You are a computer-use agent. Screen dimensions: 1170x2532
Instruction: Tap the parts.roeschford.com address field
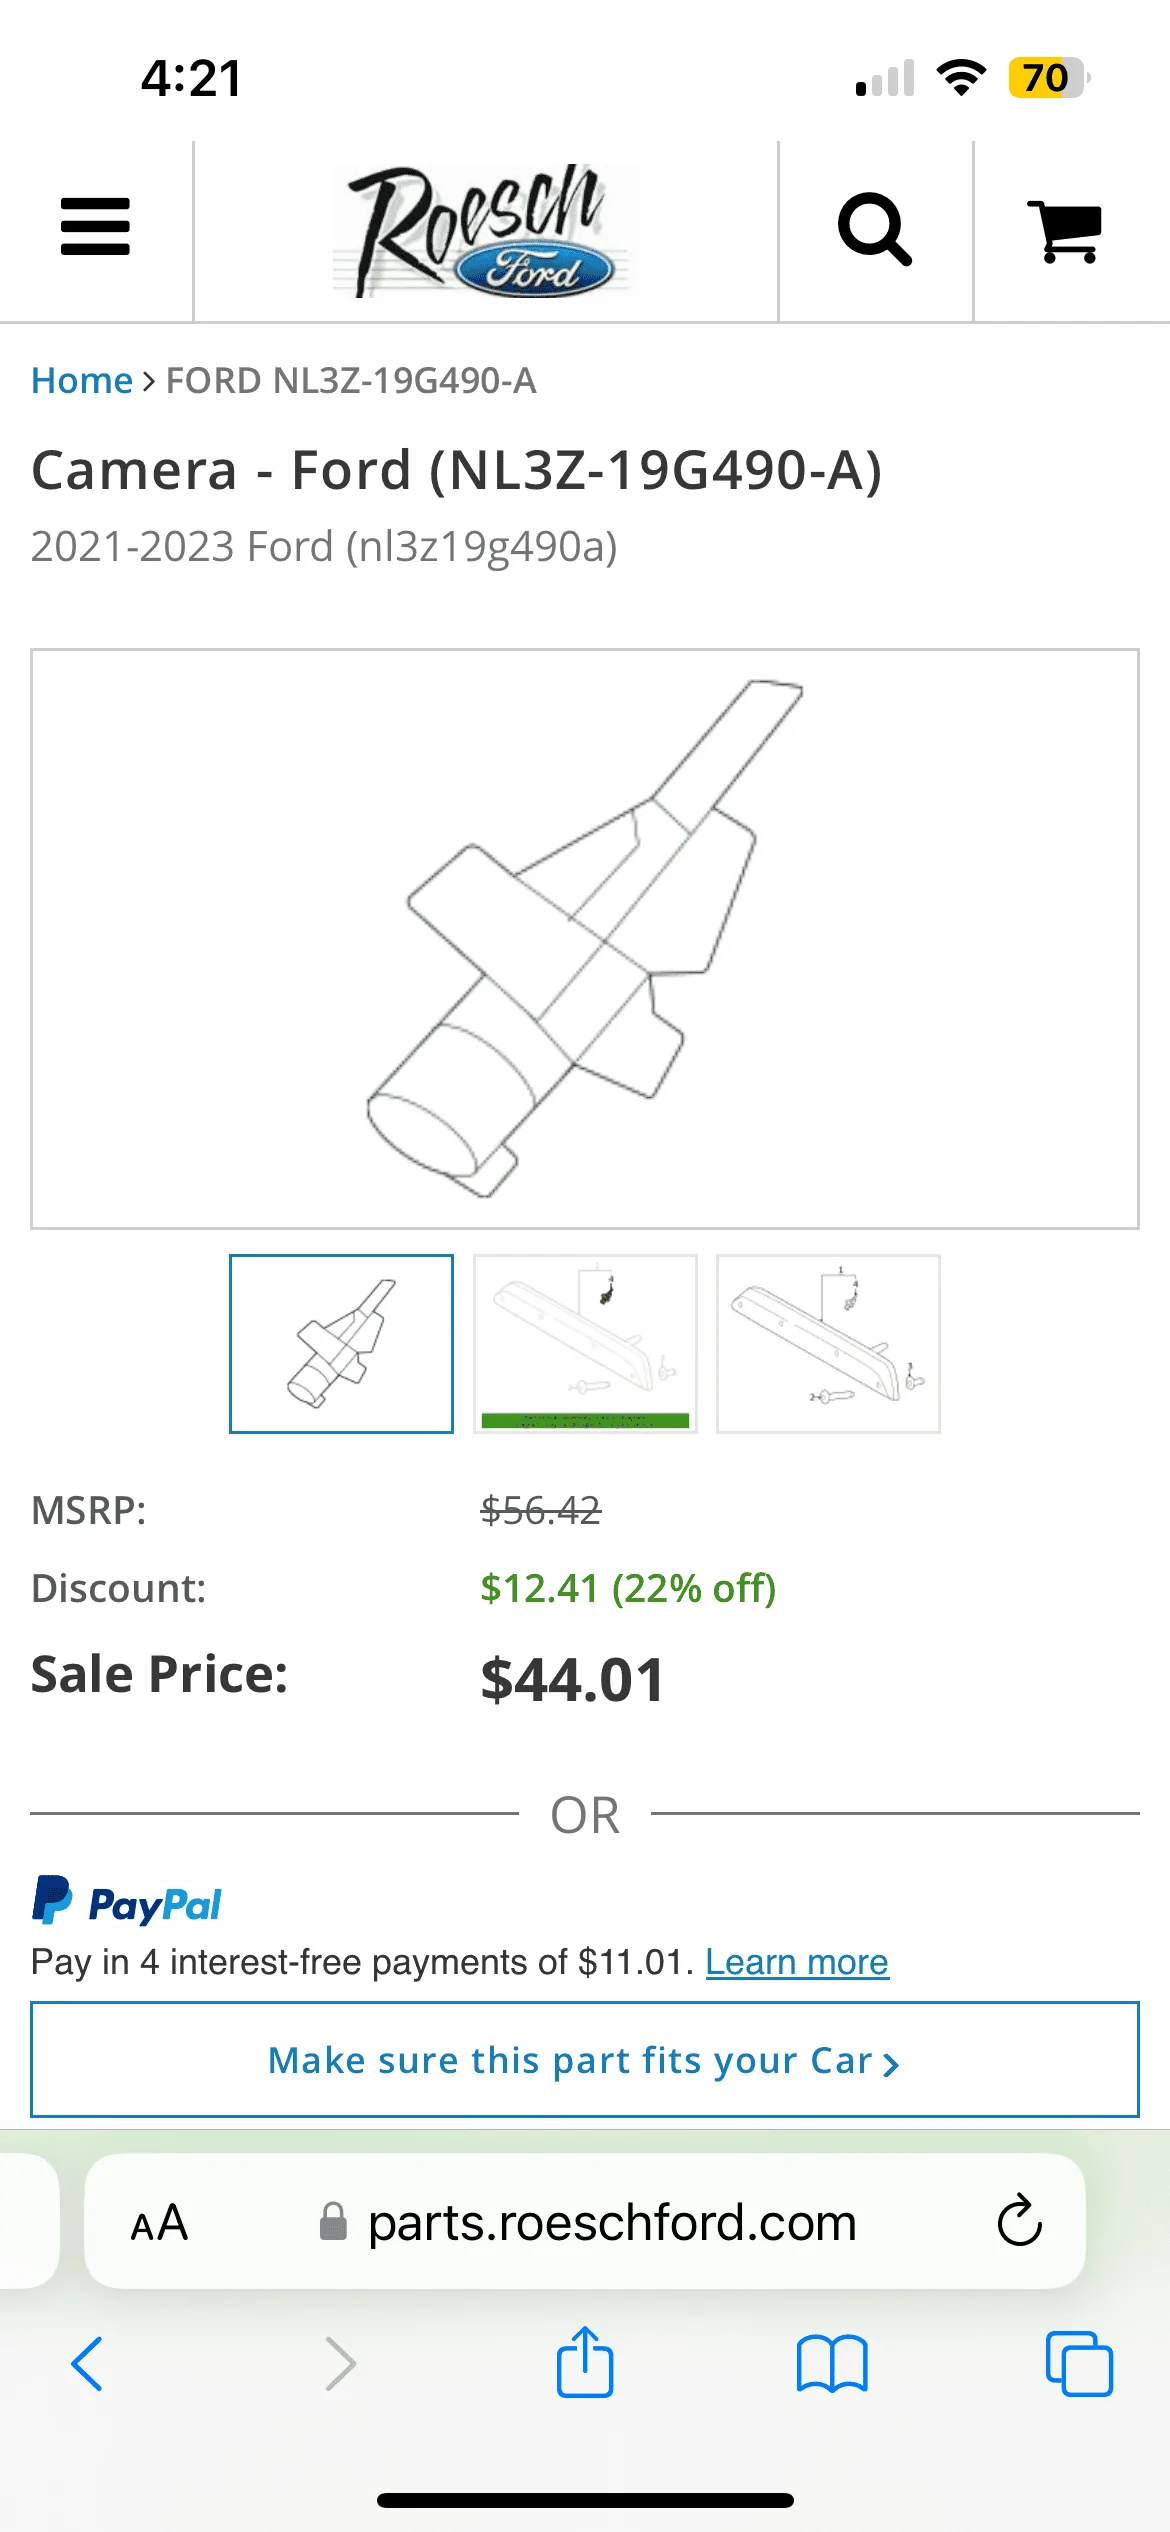tap(610, 2223)
